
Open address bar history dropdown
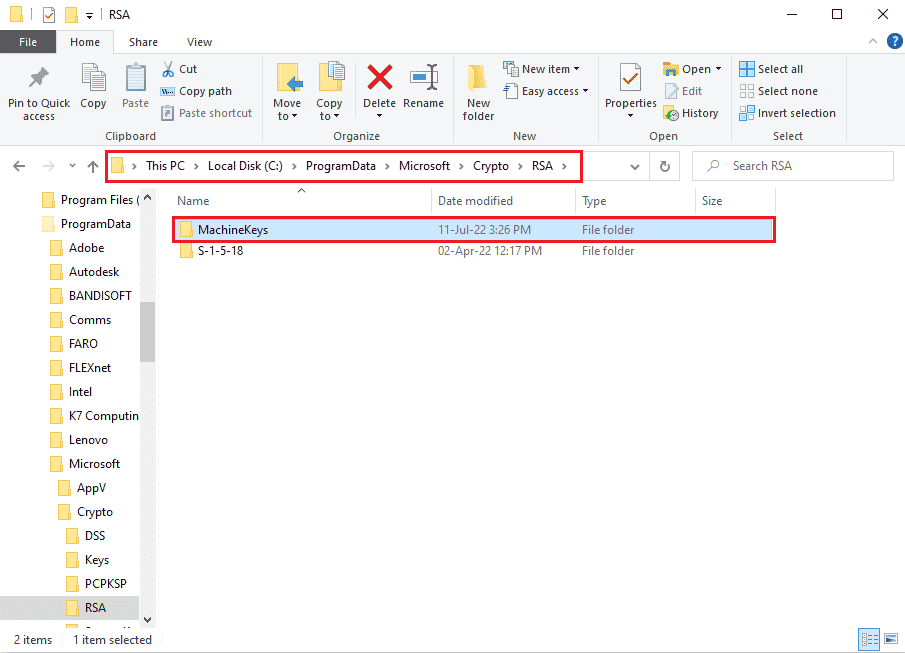tap(635, 167)
